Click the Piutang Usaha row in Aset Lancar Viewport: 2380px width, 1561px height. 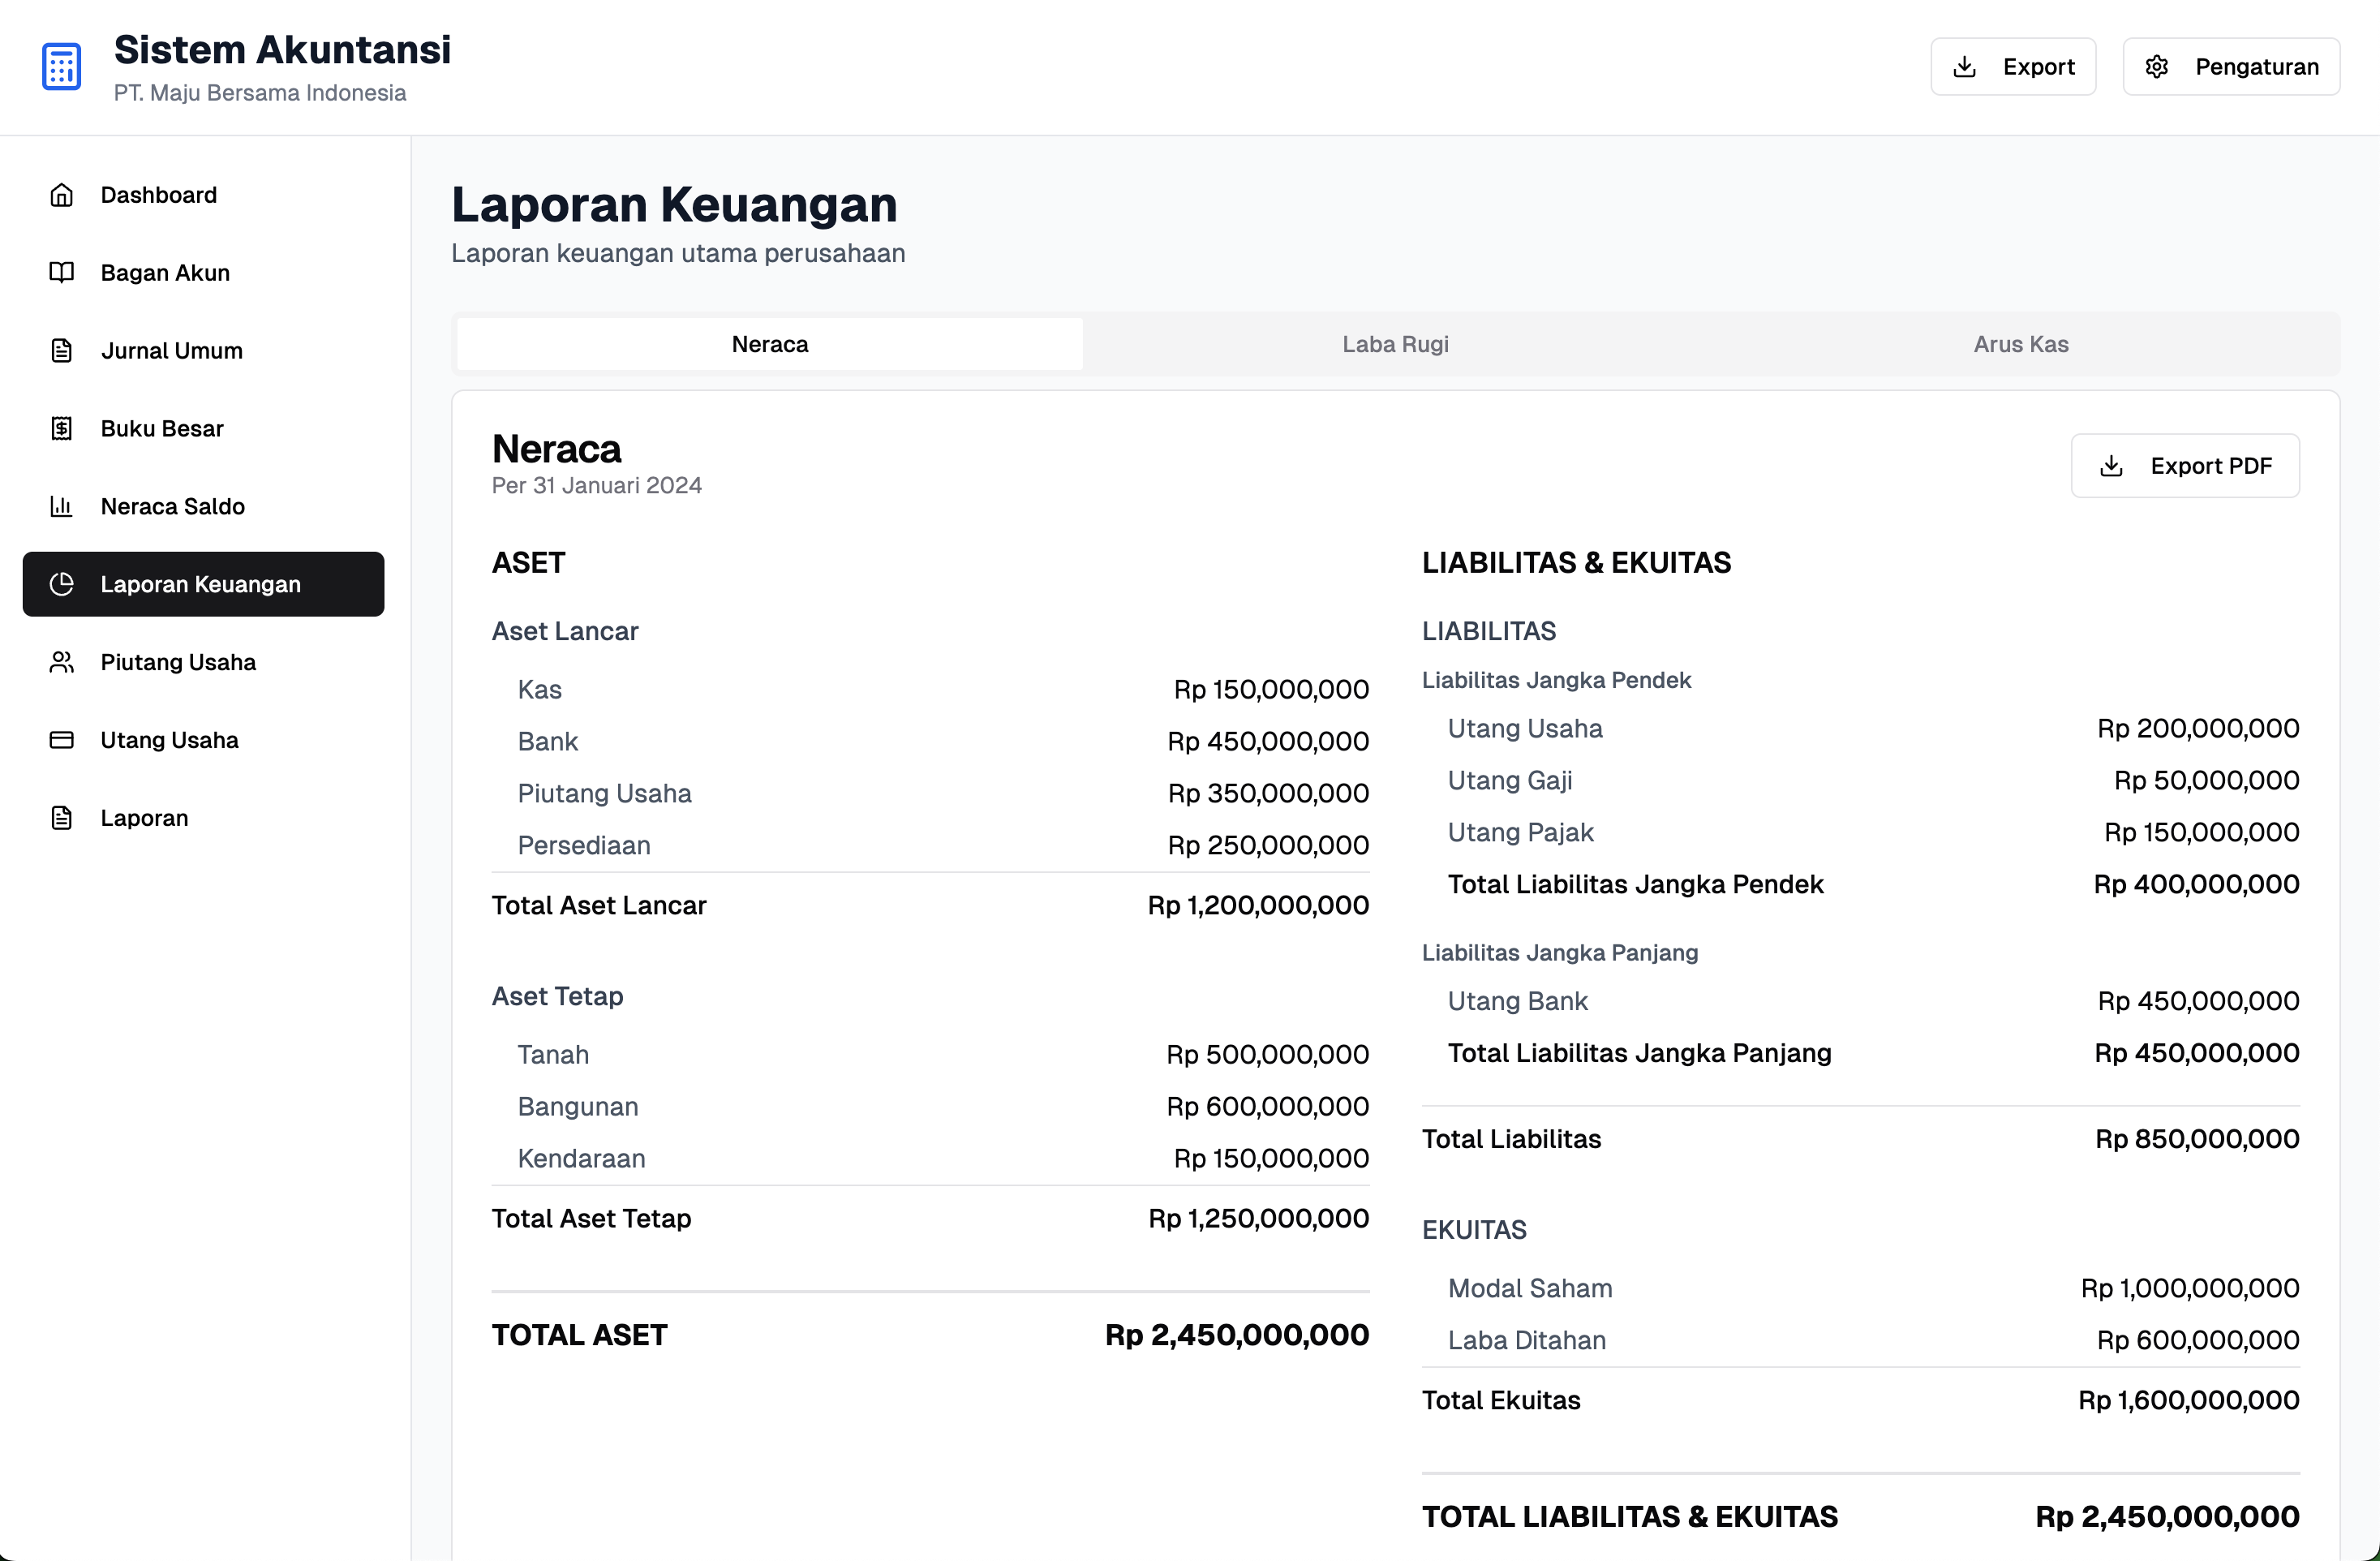click(x=930, y=793)
